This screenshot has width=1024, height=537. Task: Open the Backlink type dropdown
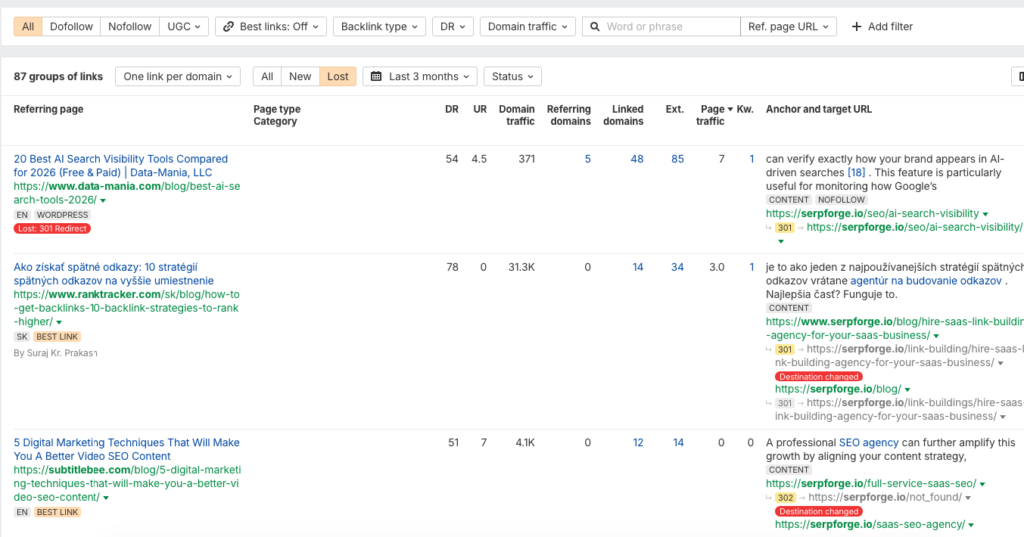pyautogui.click(x=379, y=27)
